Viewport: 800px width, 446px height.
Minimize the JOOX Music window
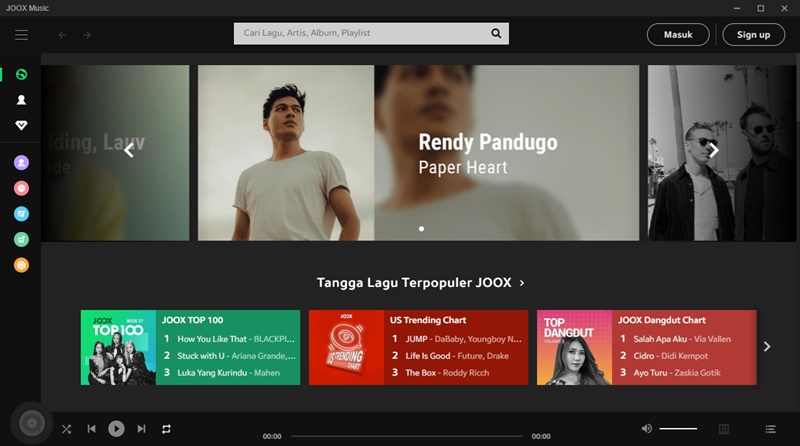[737, 8]
